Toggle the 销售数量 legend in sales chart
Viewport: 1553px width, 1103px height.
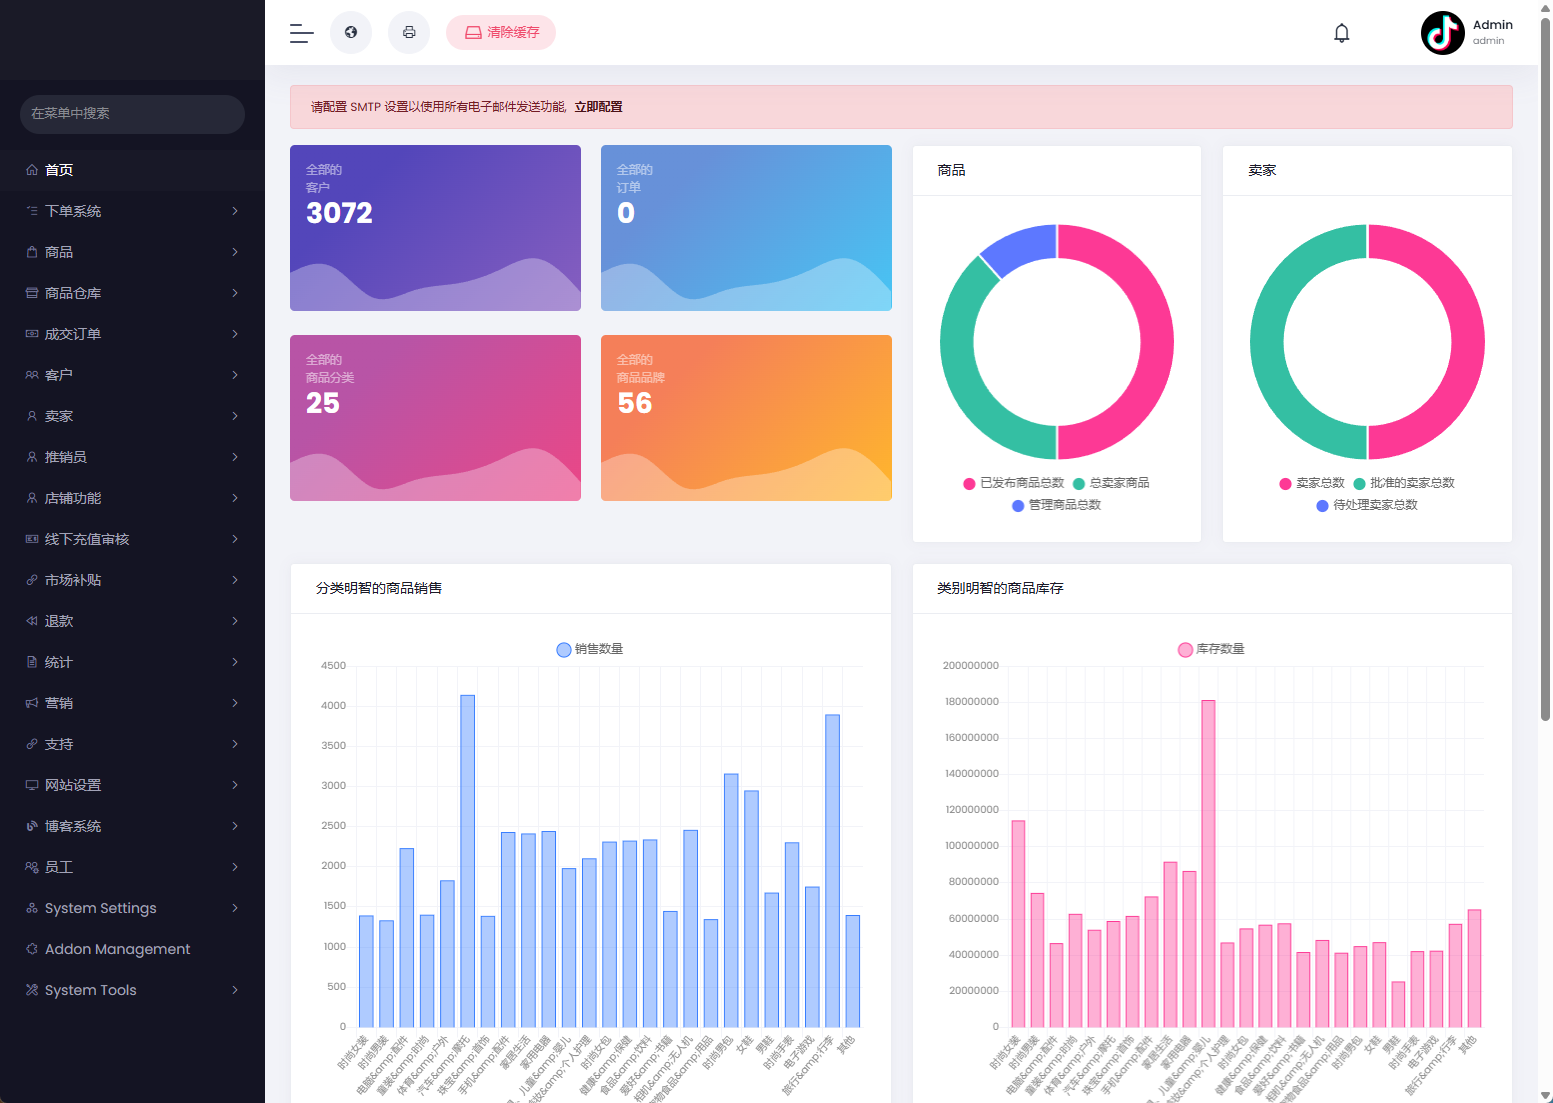590,649
